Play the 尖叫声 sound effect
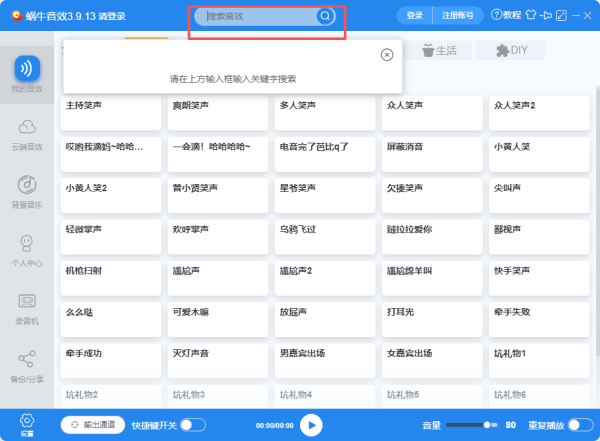The image size is (600, 441). [539, 196]
